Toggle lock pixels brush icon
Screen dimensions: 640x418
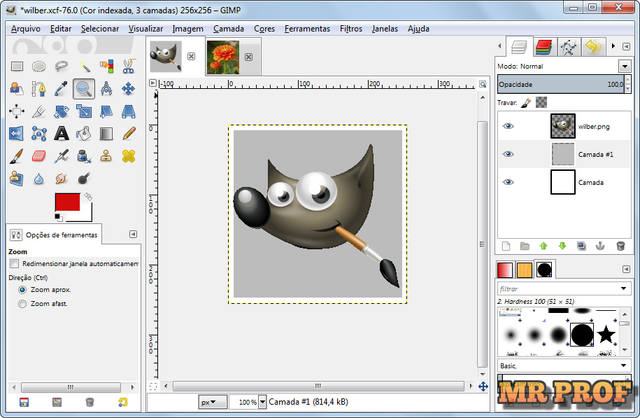(x=526, y=102)
